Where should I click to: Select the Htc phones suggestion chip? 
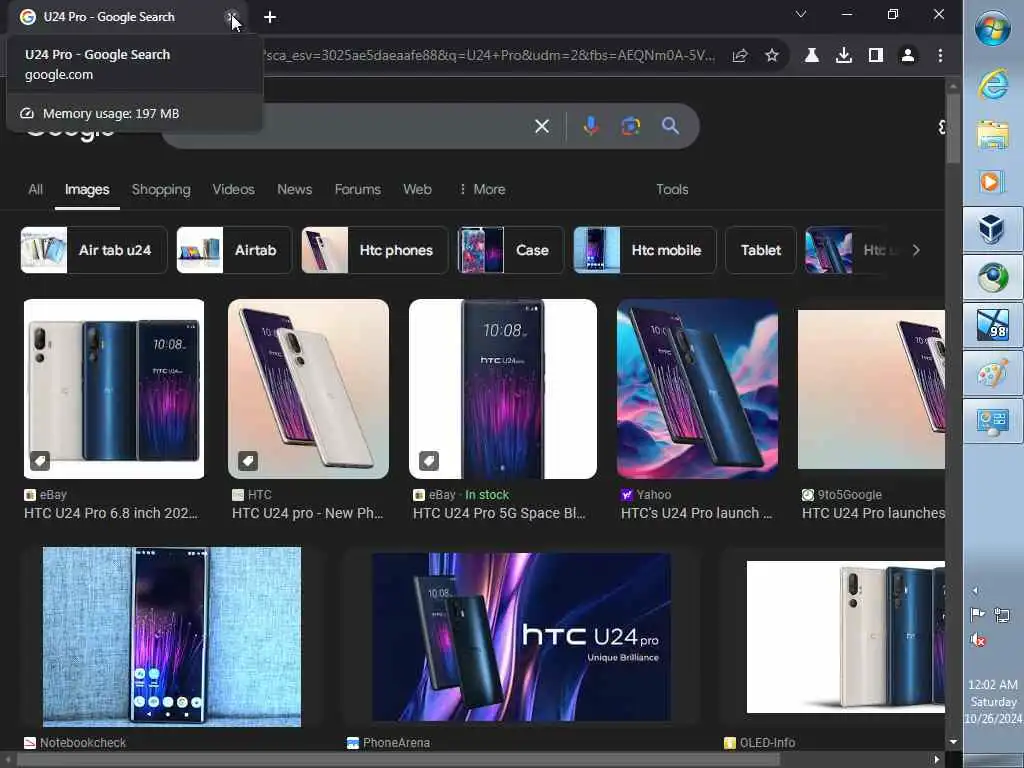click(x=374, y=250)
